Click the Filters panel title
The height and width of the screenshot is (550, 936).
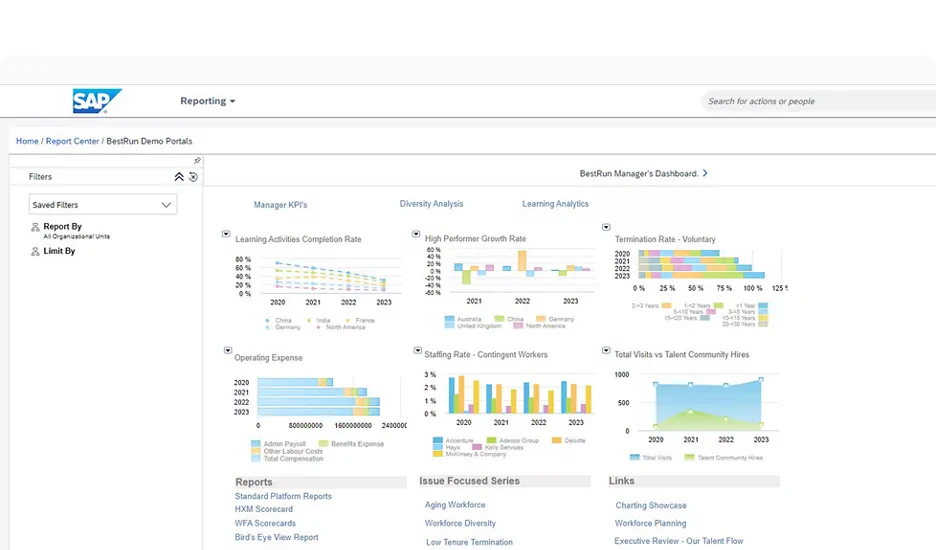40,177
